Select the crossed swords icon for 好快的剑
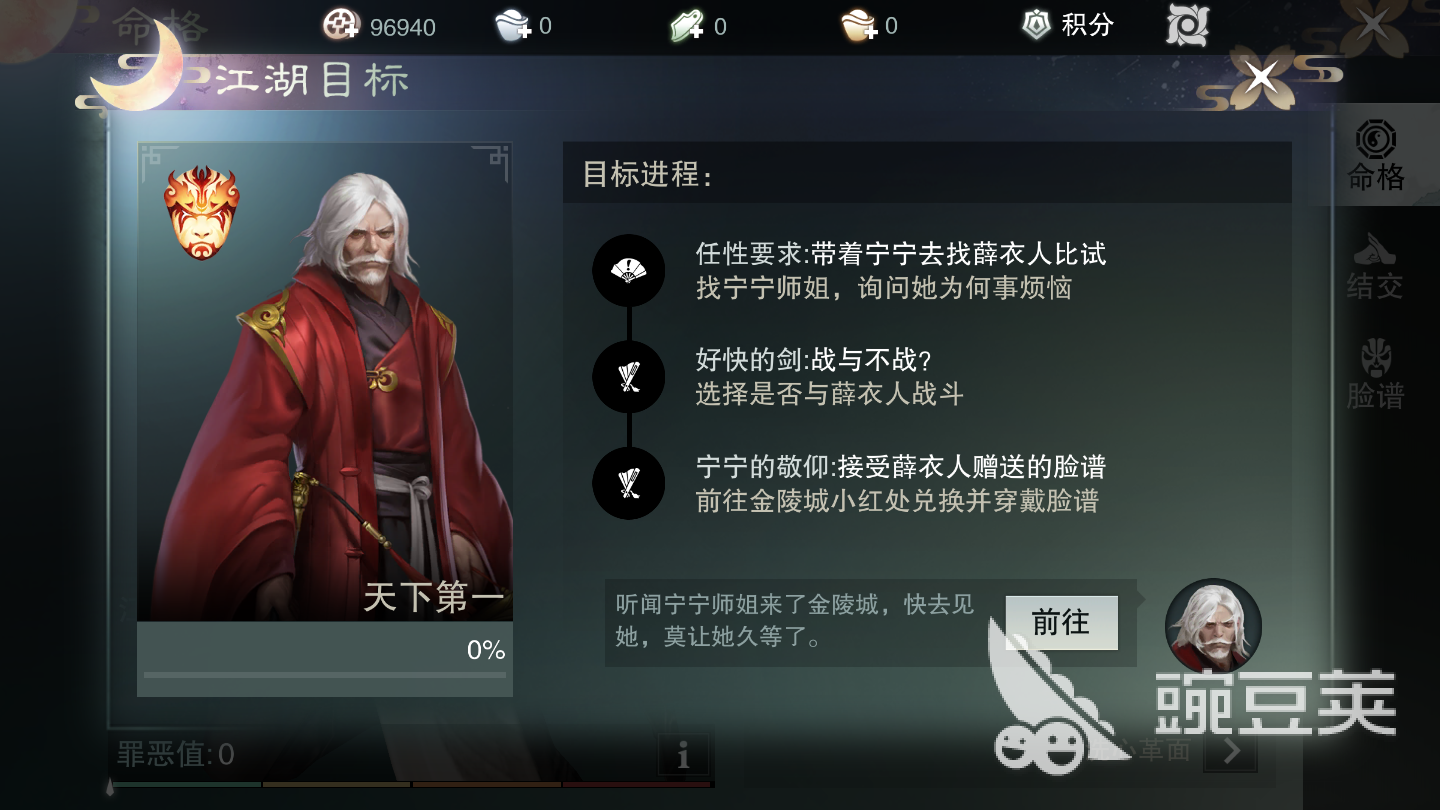This screenshot has height=810, width=1440. click(x=628, y=377)
